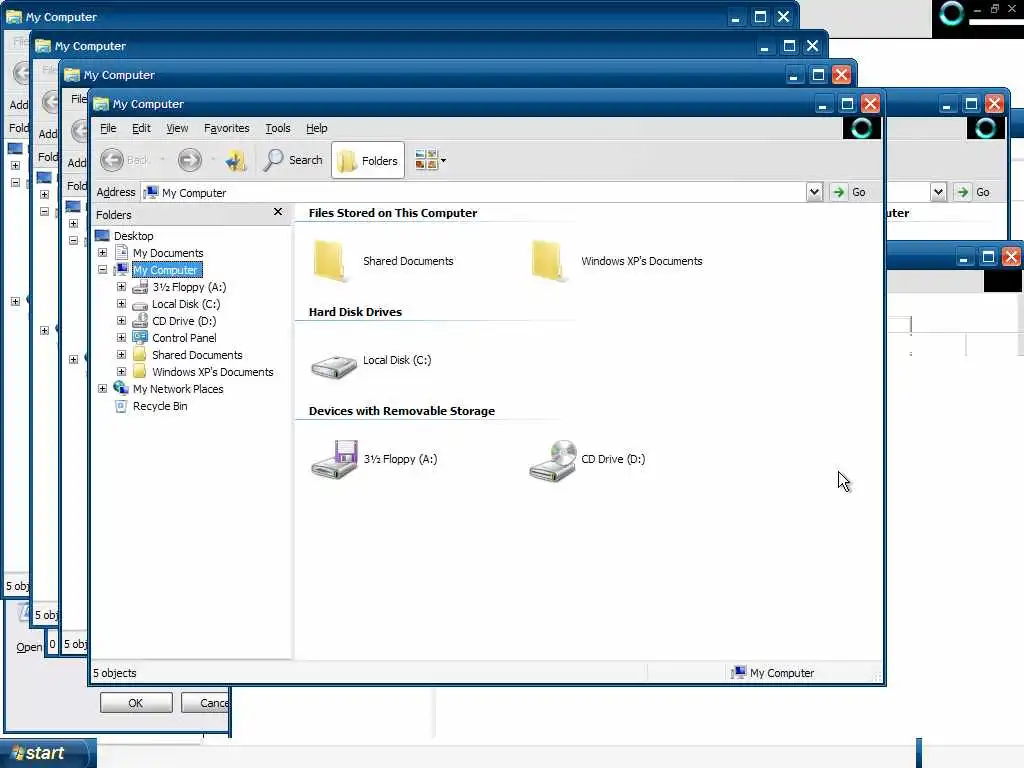Open the Help menu

click(317, 128)
